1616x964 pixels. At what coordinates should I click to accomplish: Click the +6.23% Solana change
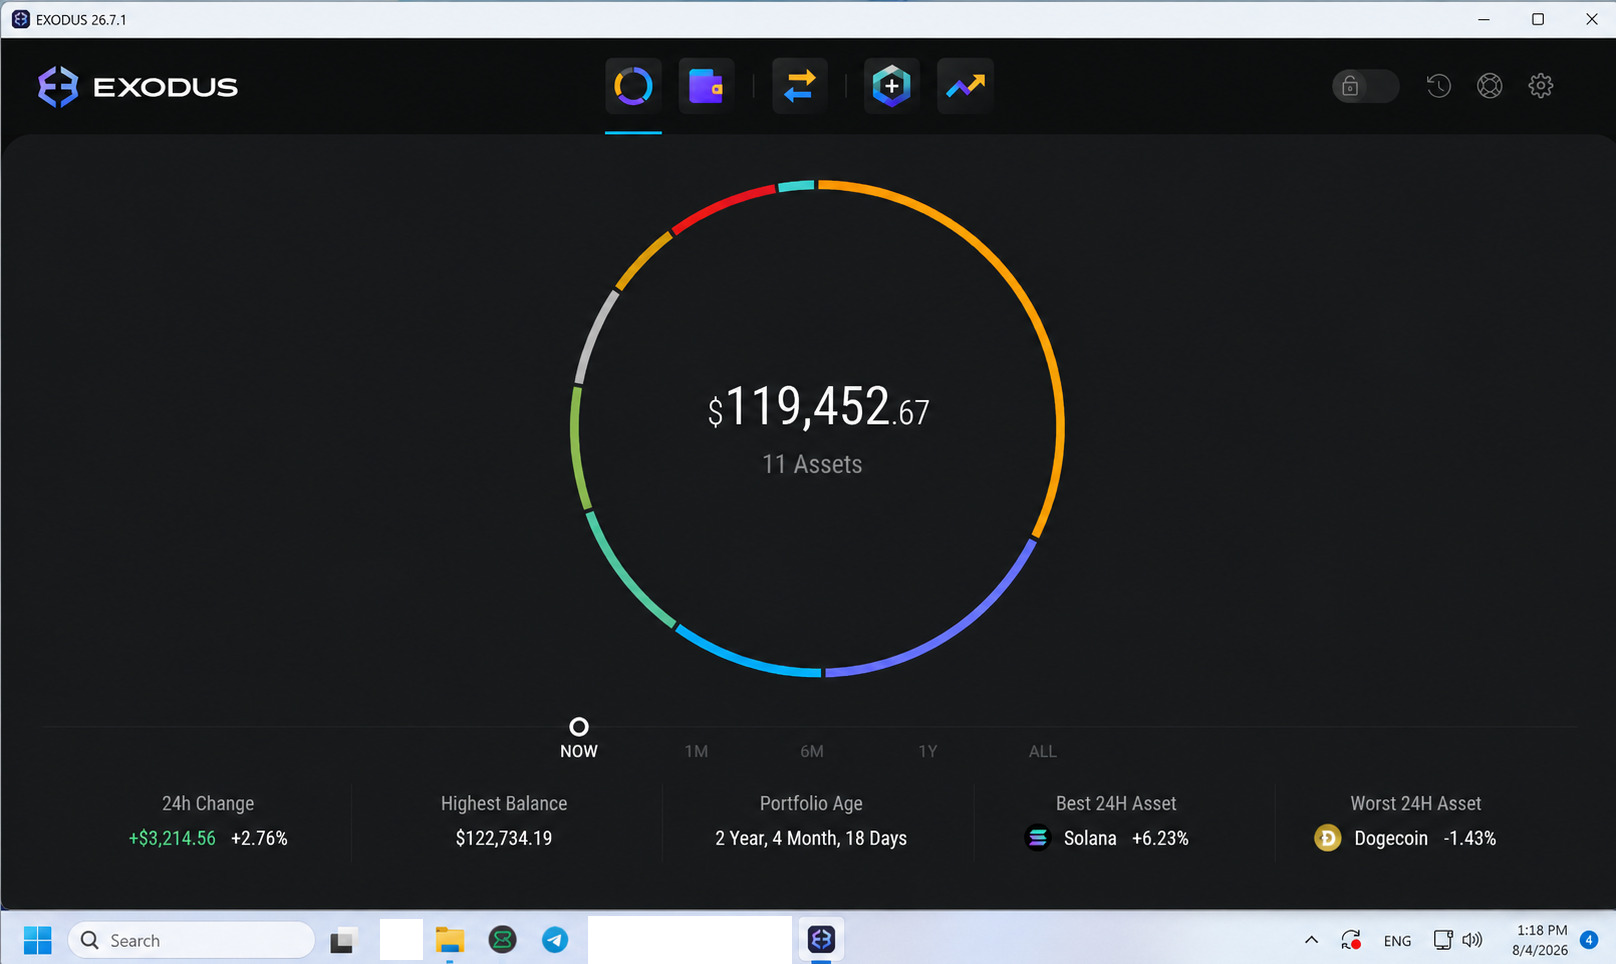pos(1160,838)
